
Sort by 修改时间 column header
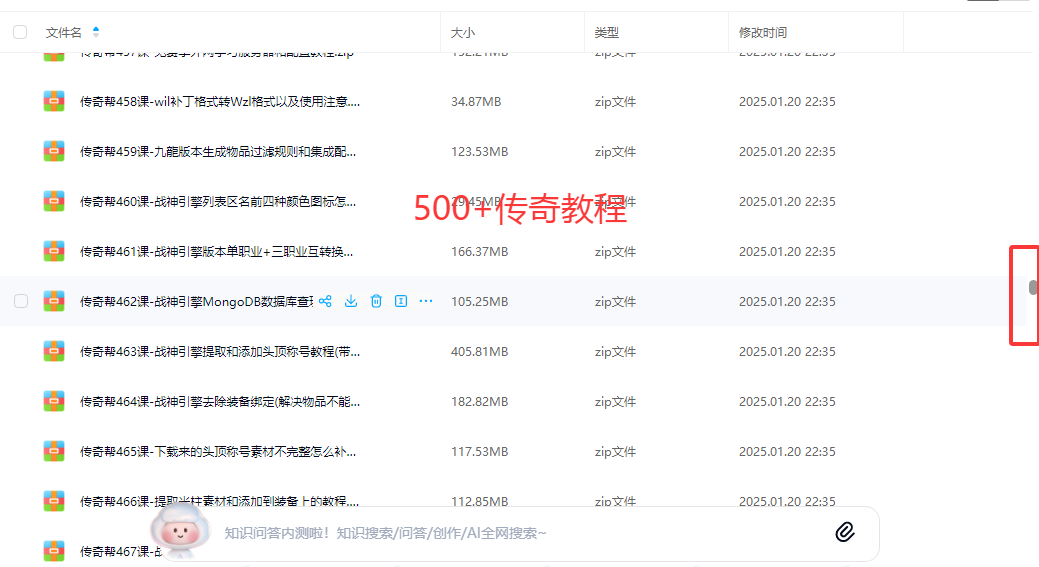click(x=762, y=33)
